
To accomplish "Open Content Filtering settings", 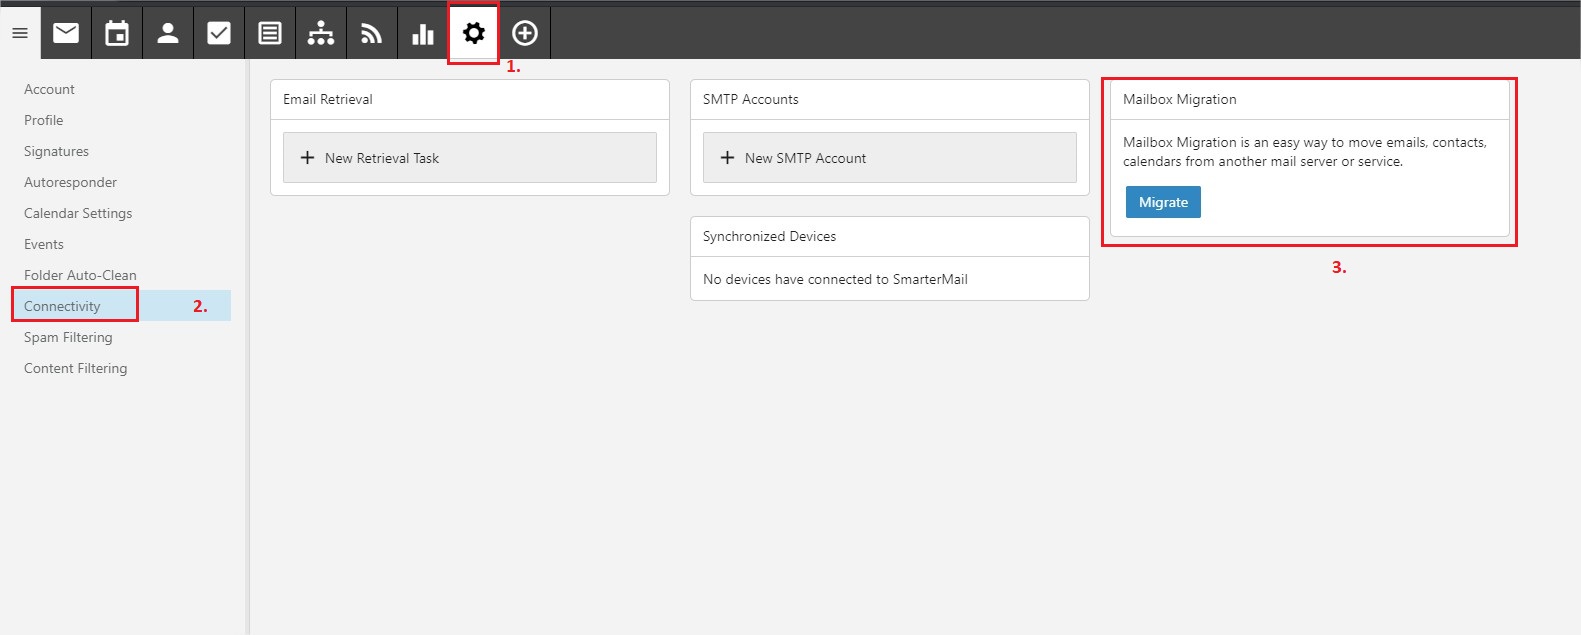I will click(x=76, y=368).
